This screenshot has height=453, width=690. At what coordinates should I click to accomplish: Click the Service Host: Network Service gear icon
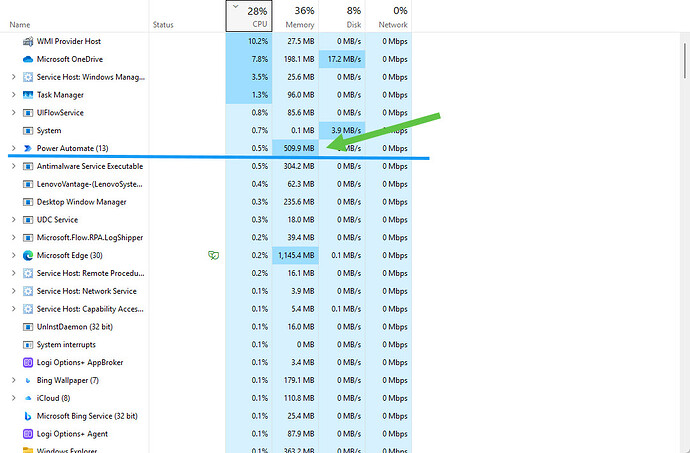click(x=28, y=291)
